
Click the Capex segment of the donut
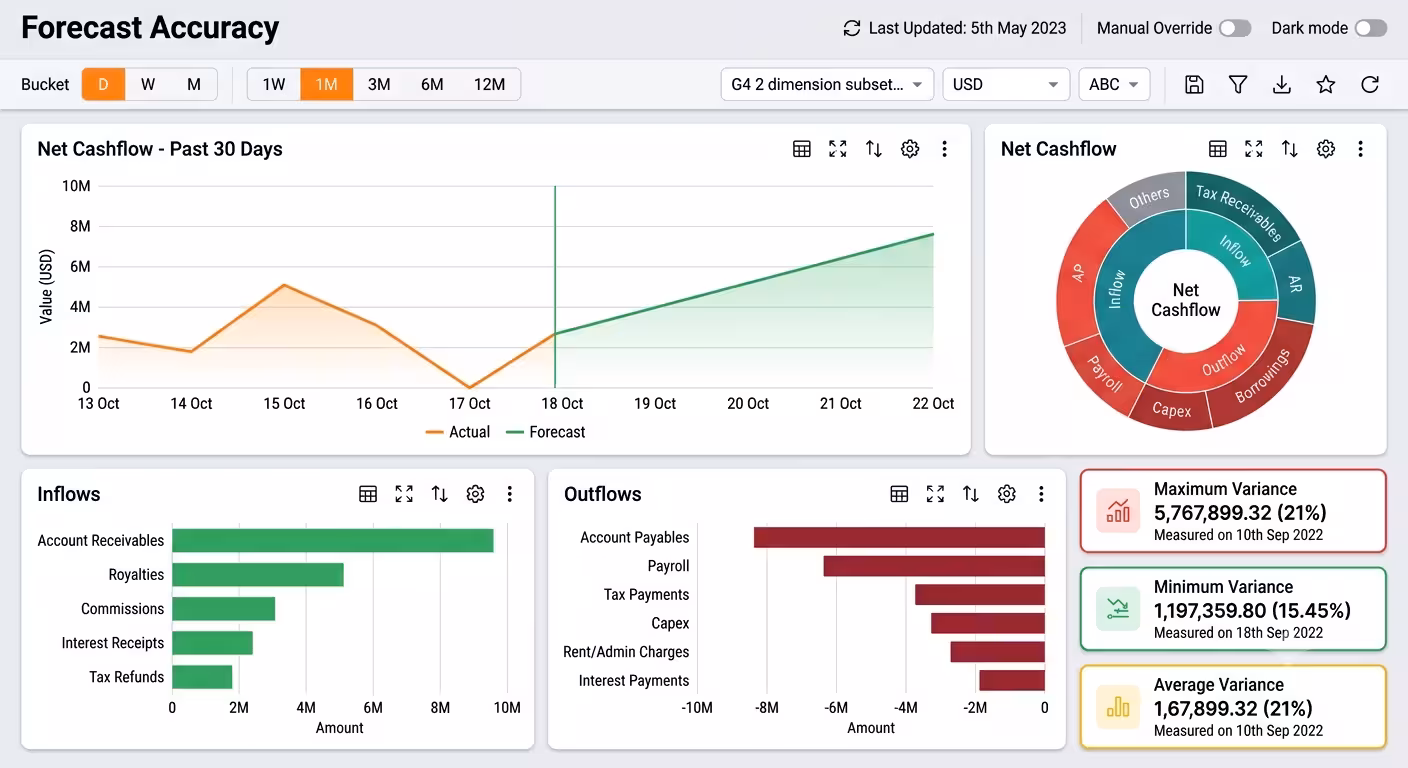pyautogui.click(x=1172, y=410)
